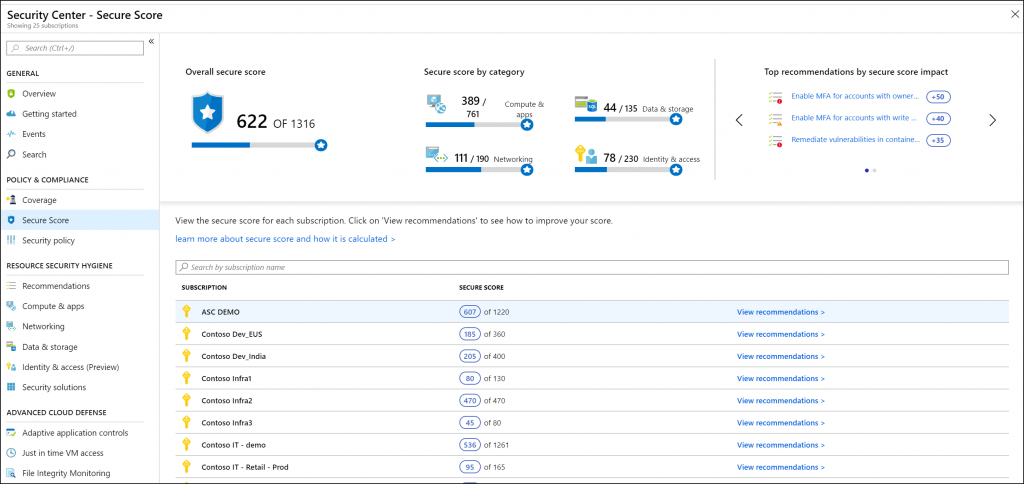Click the Compute & apps category icon
The width and height of the screenshot is (1024, 484).
436,103
